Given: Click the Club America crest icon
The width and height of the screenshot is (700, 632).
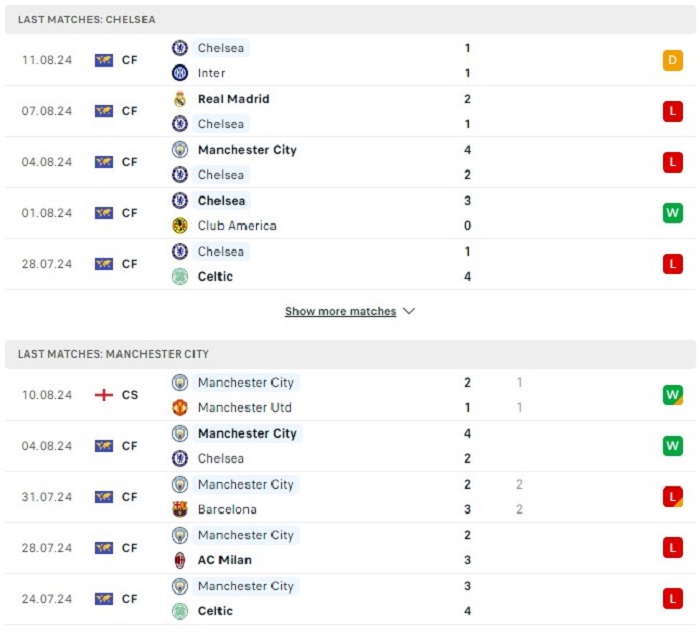Looking at the screenshot, I should tap(179, 225).
